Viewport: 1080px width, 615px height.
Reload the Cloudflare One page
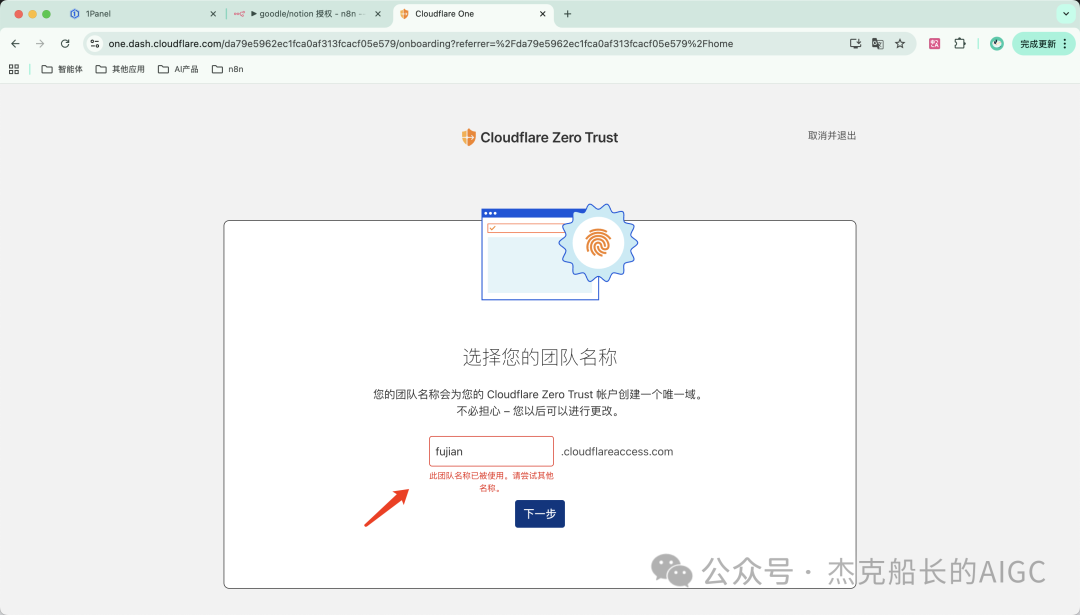65,43
